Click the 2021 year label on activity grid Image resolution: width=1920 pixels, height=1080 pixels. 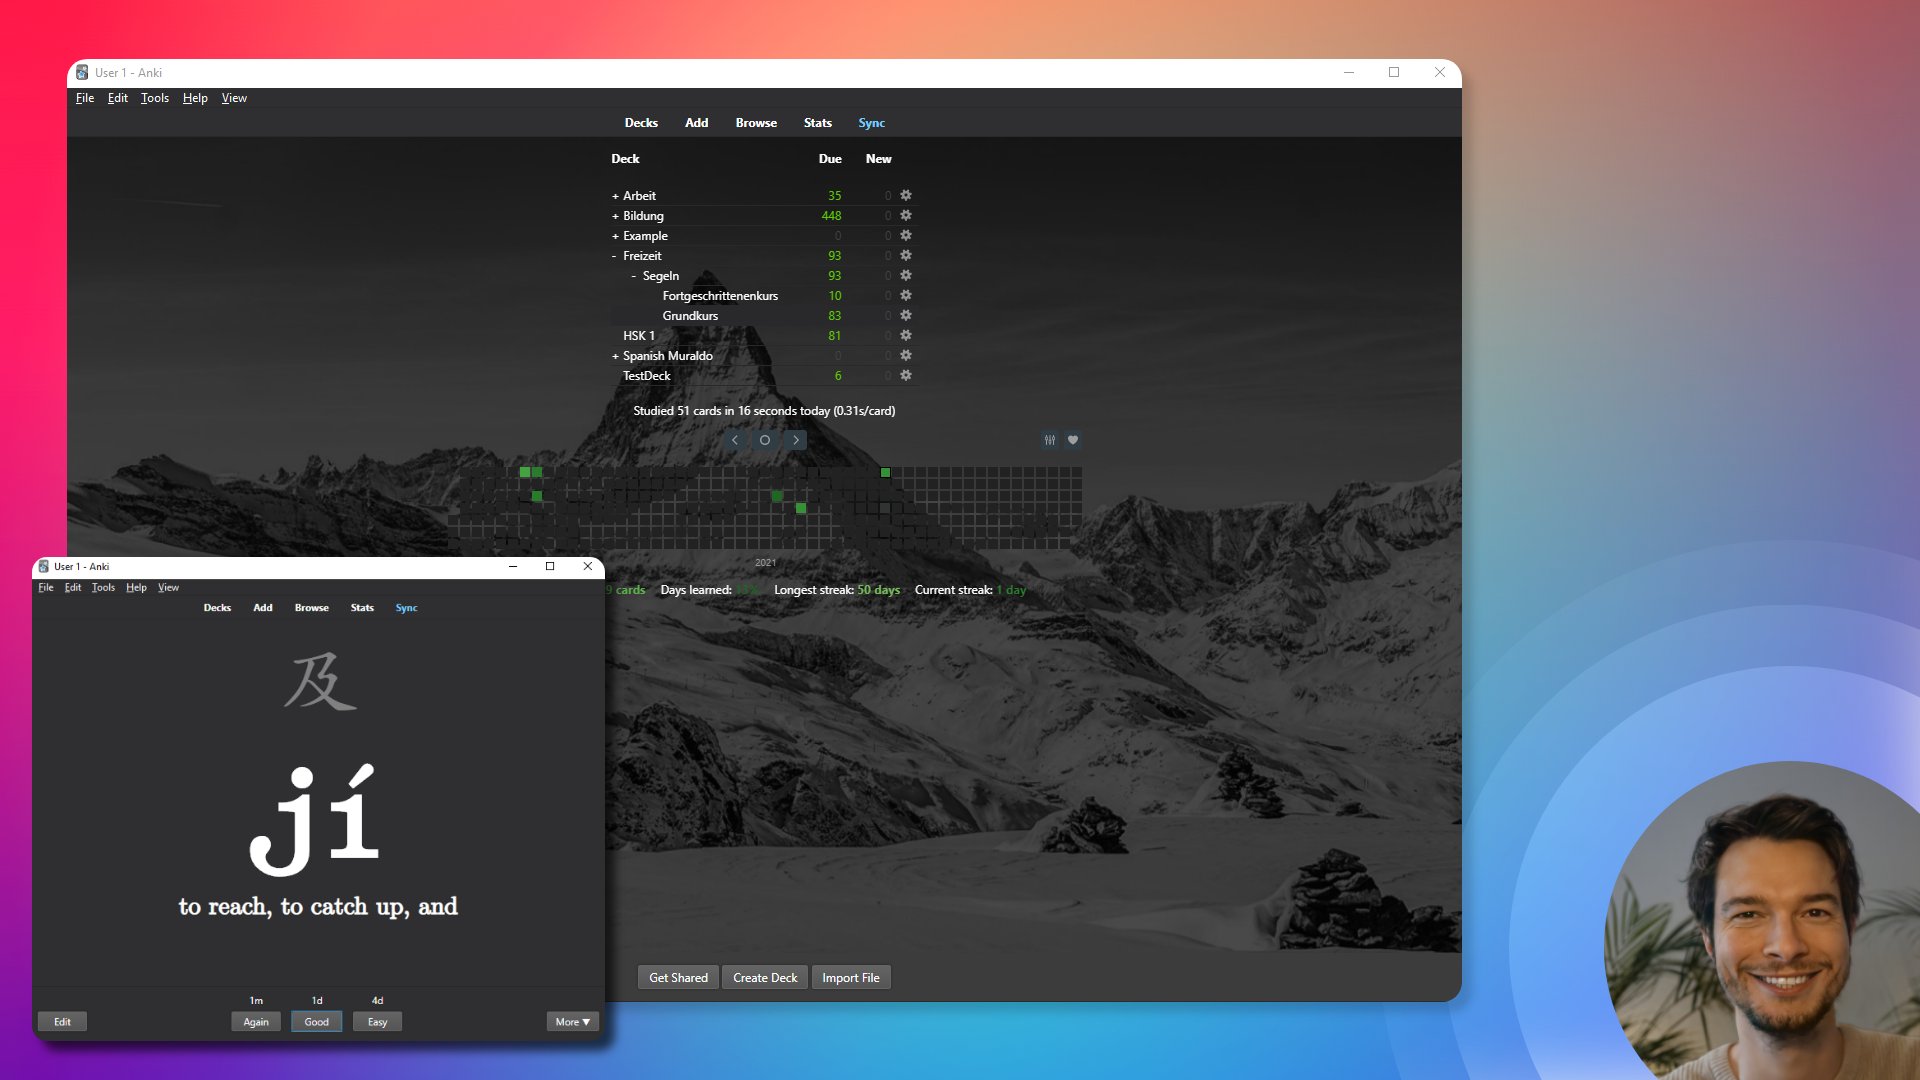[764, 562]
